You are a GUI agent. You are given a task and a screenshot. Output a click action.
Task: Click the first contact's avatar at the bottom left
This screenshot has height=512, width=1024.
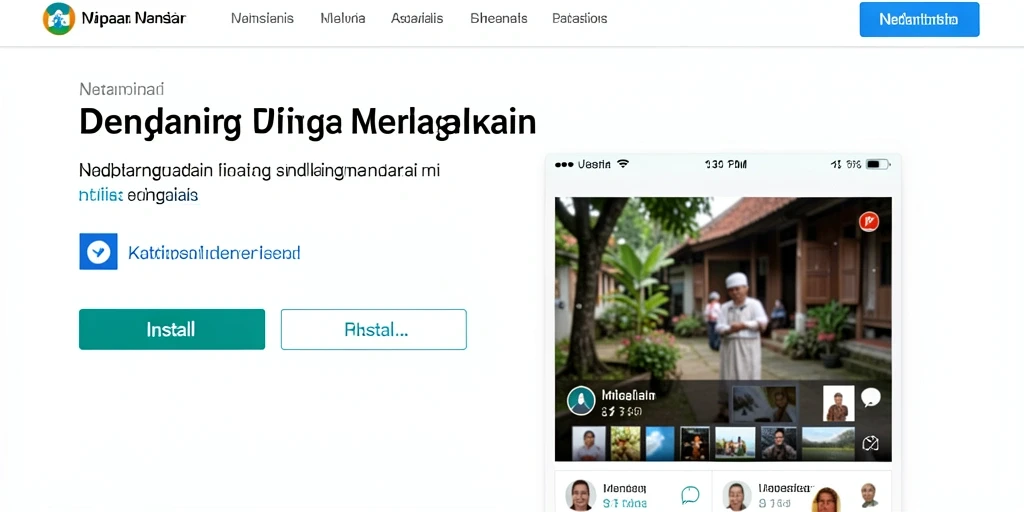click(x=580, y=494)
